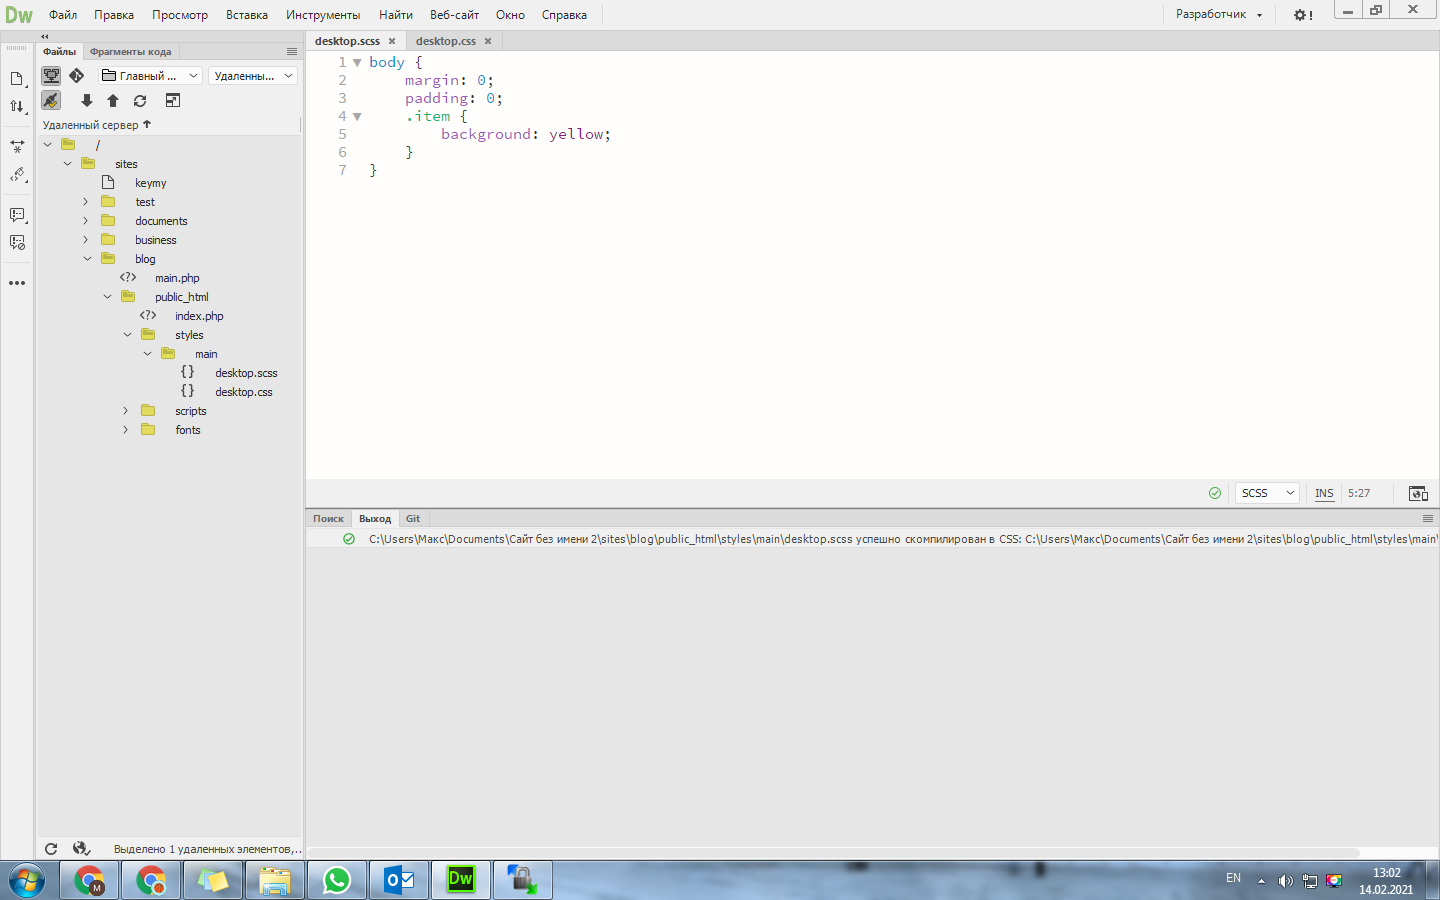This screenshot has width=1440, height=900.
Task: Toggle the FTP view button in Files panel
Action: [51, 76]
